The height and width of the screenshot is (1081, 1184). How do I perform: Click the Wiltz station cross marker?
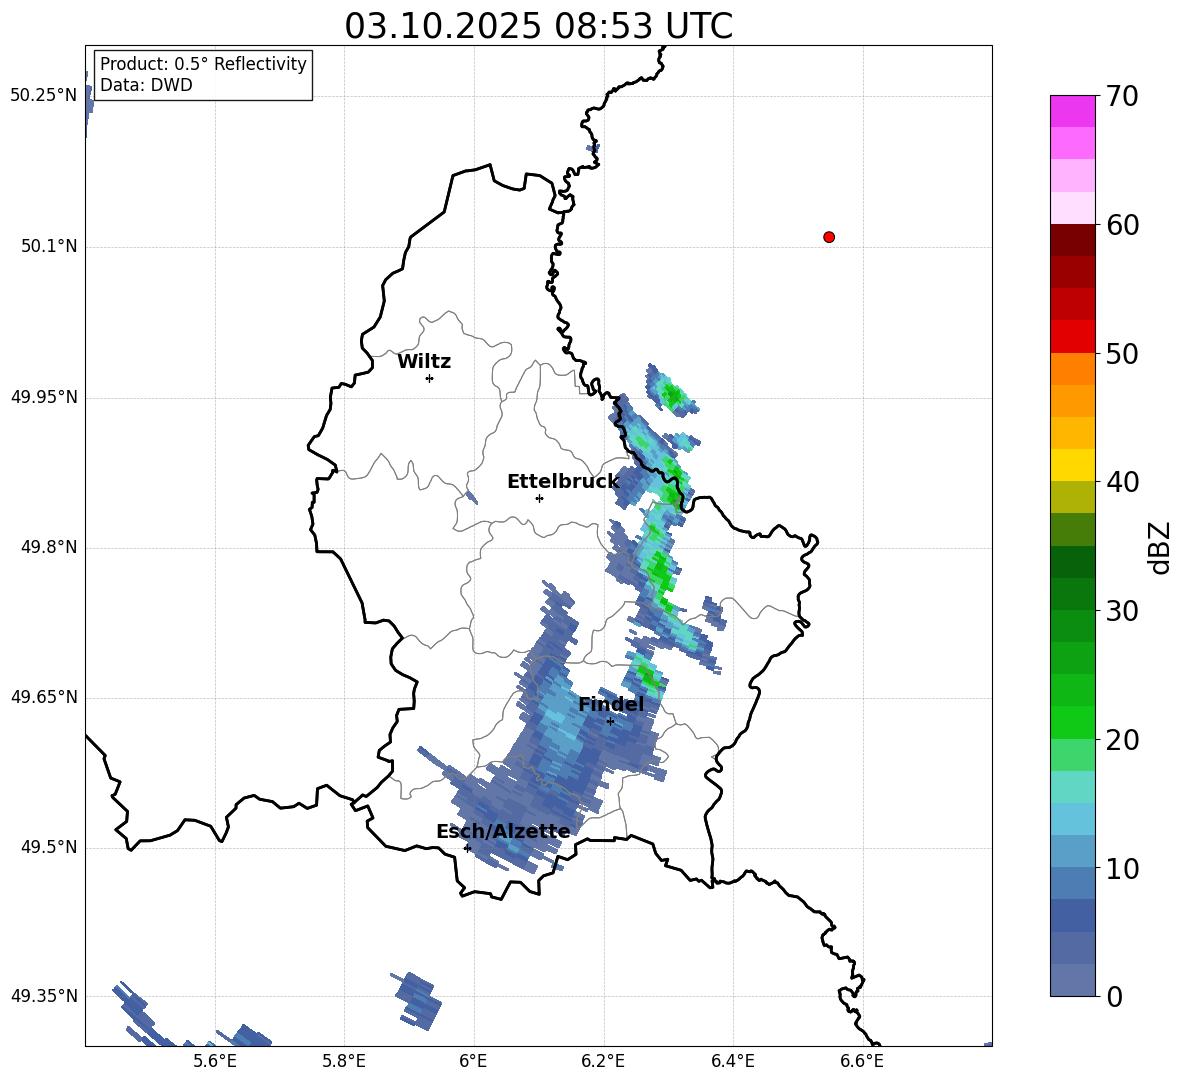tap(429, 378)
